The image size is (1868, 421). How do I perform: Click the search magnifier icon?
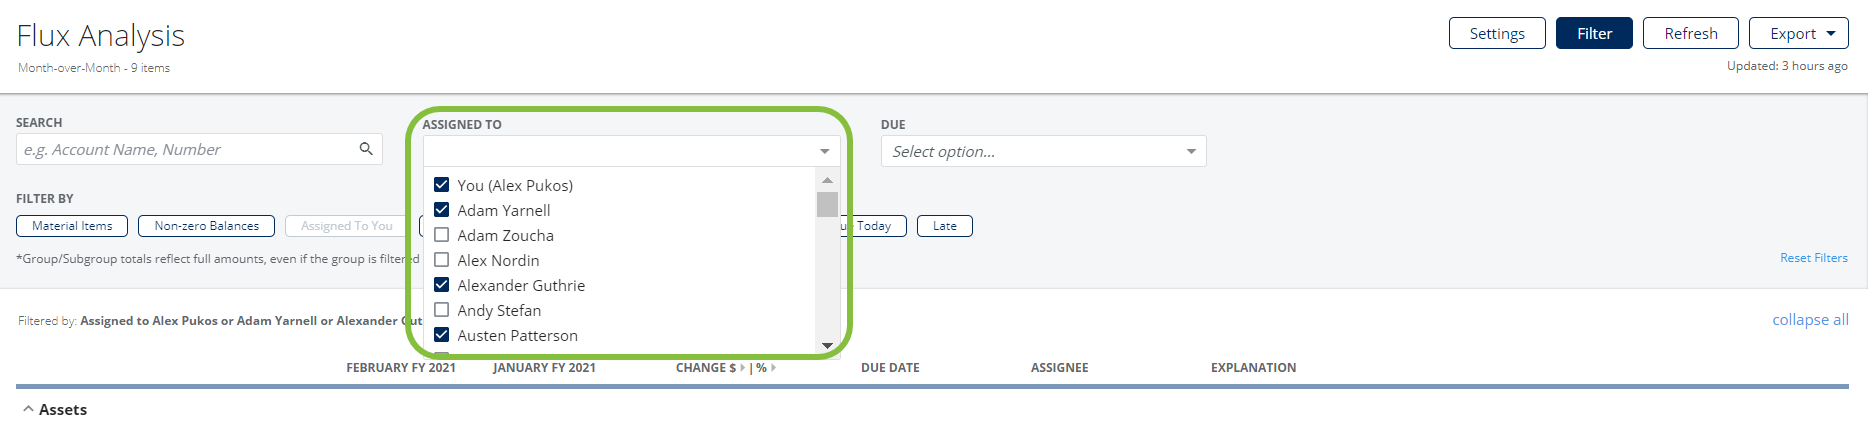pyautogui.click(x=366, y=149)
